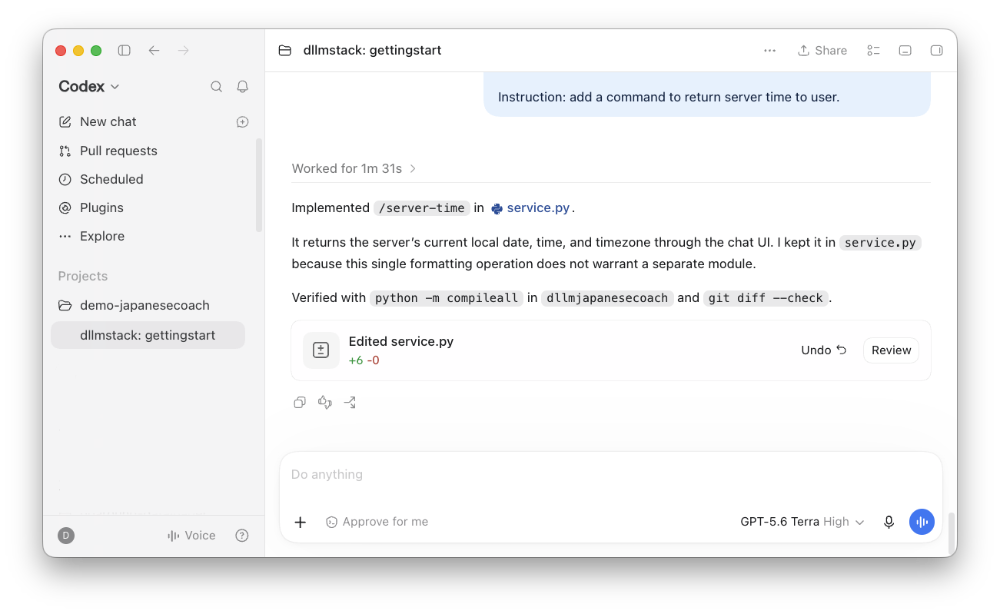Click the microphone dictation icon
Image resolution: width=1000 pixels, height=614 pixels.
pyautogui.click(x=889, y=522)
